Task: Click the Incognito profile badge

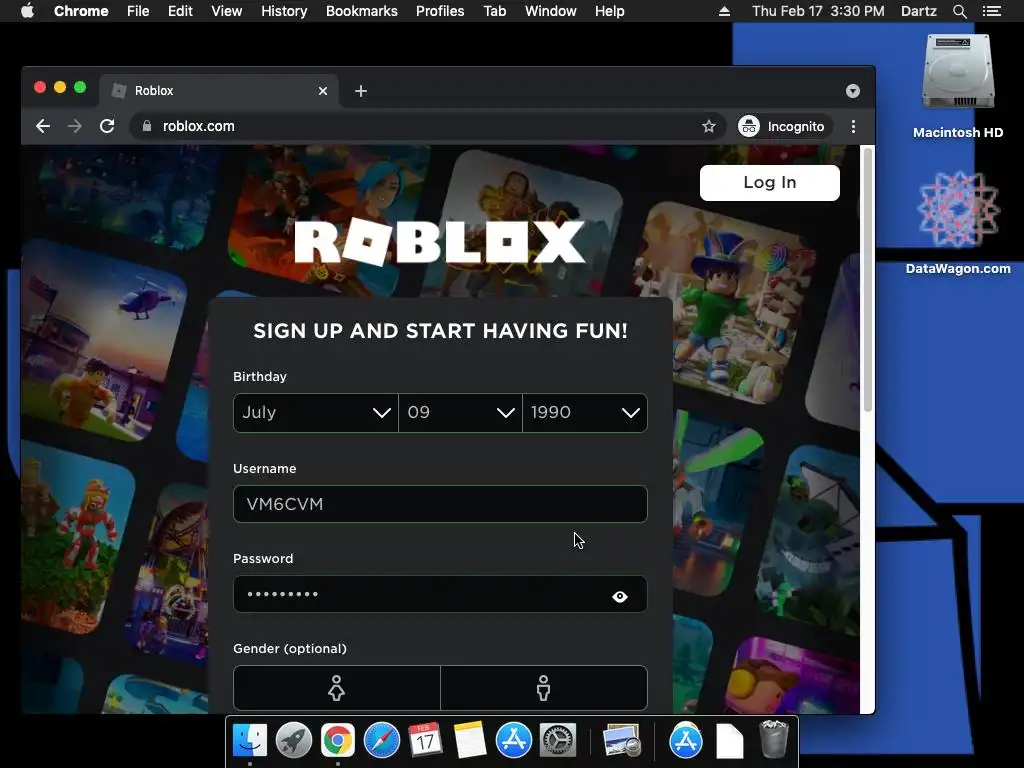Action: (784, 126)
